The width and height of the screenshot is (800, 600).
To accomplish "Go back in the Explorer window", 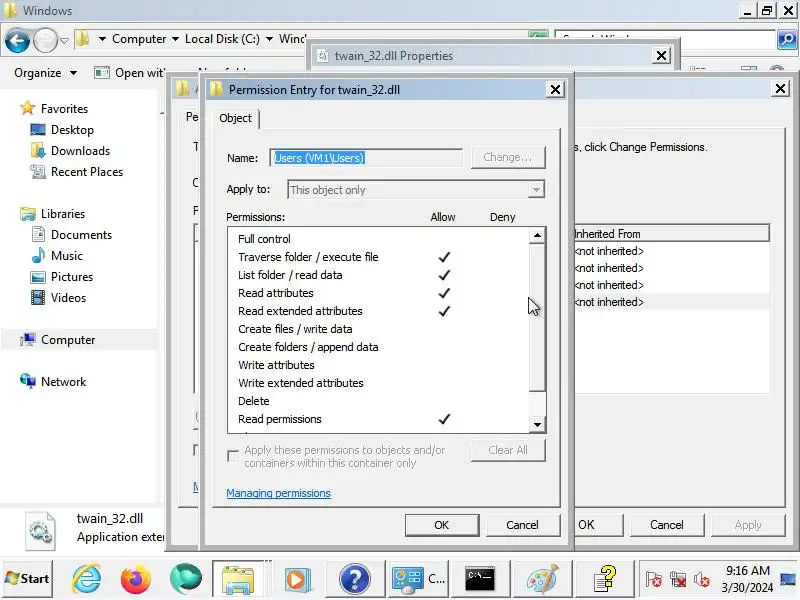I will click(17, 40).
